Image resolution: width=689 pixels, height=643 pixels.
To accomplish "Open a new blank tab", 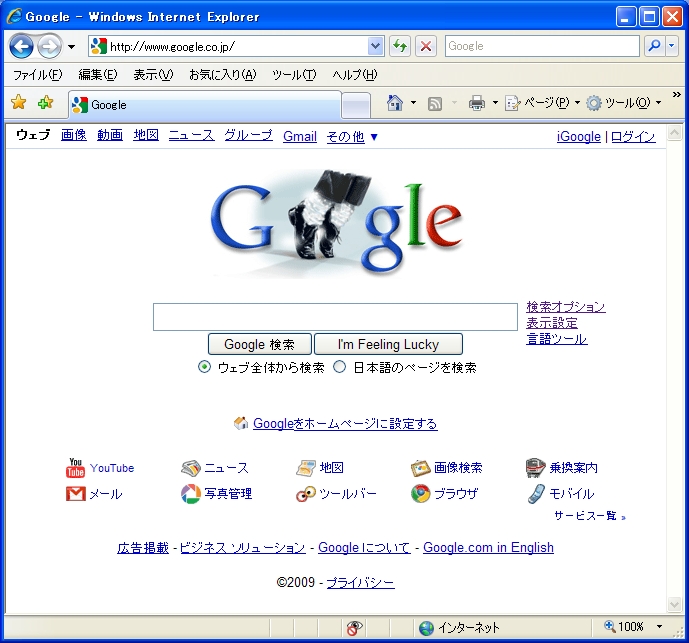I will pyautogui.click(x=356, y=105).
